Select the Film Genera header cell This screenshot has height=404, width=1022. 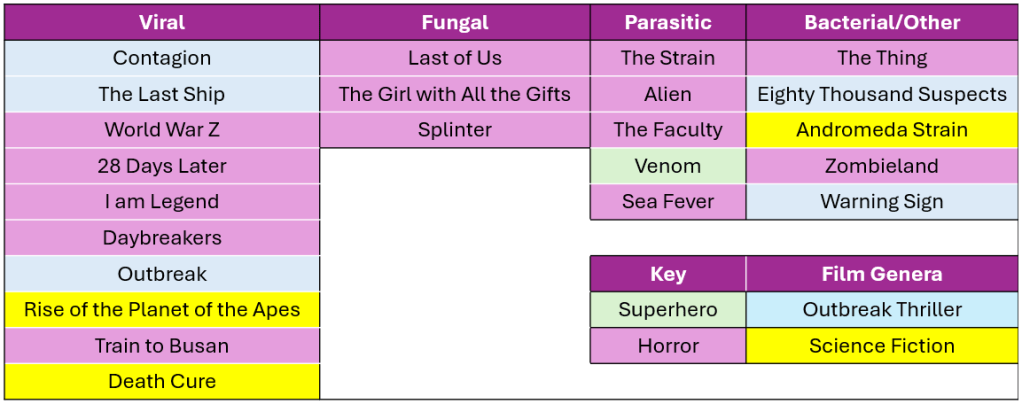[882, 274]
